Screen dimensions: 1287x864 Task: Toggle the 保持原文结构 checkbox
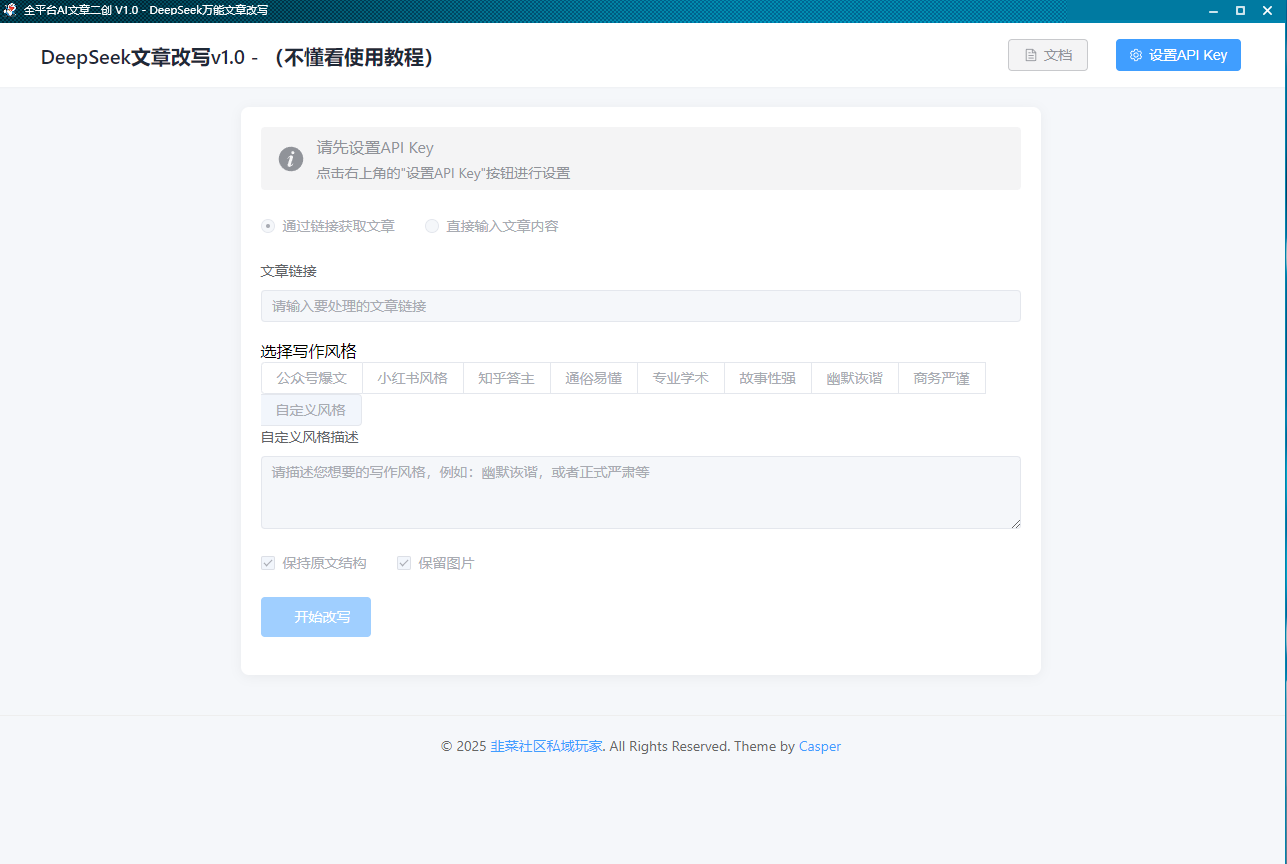pyautogui.click(x=268, y=563)
